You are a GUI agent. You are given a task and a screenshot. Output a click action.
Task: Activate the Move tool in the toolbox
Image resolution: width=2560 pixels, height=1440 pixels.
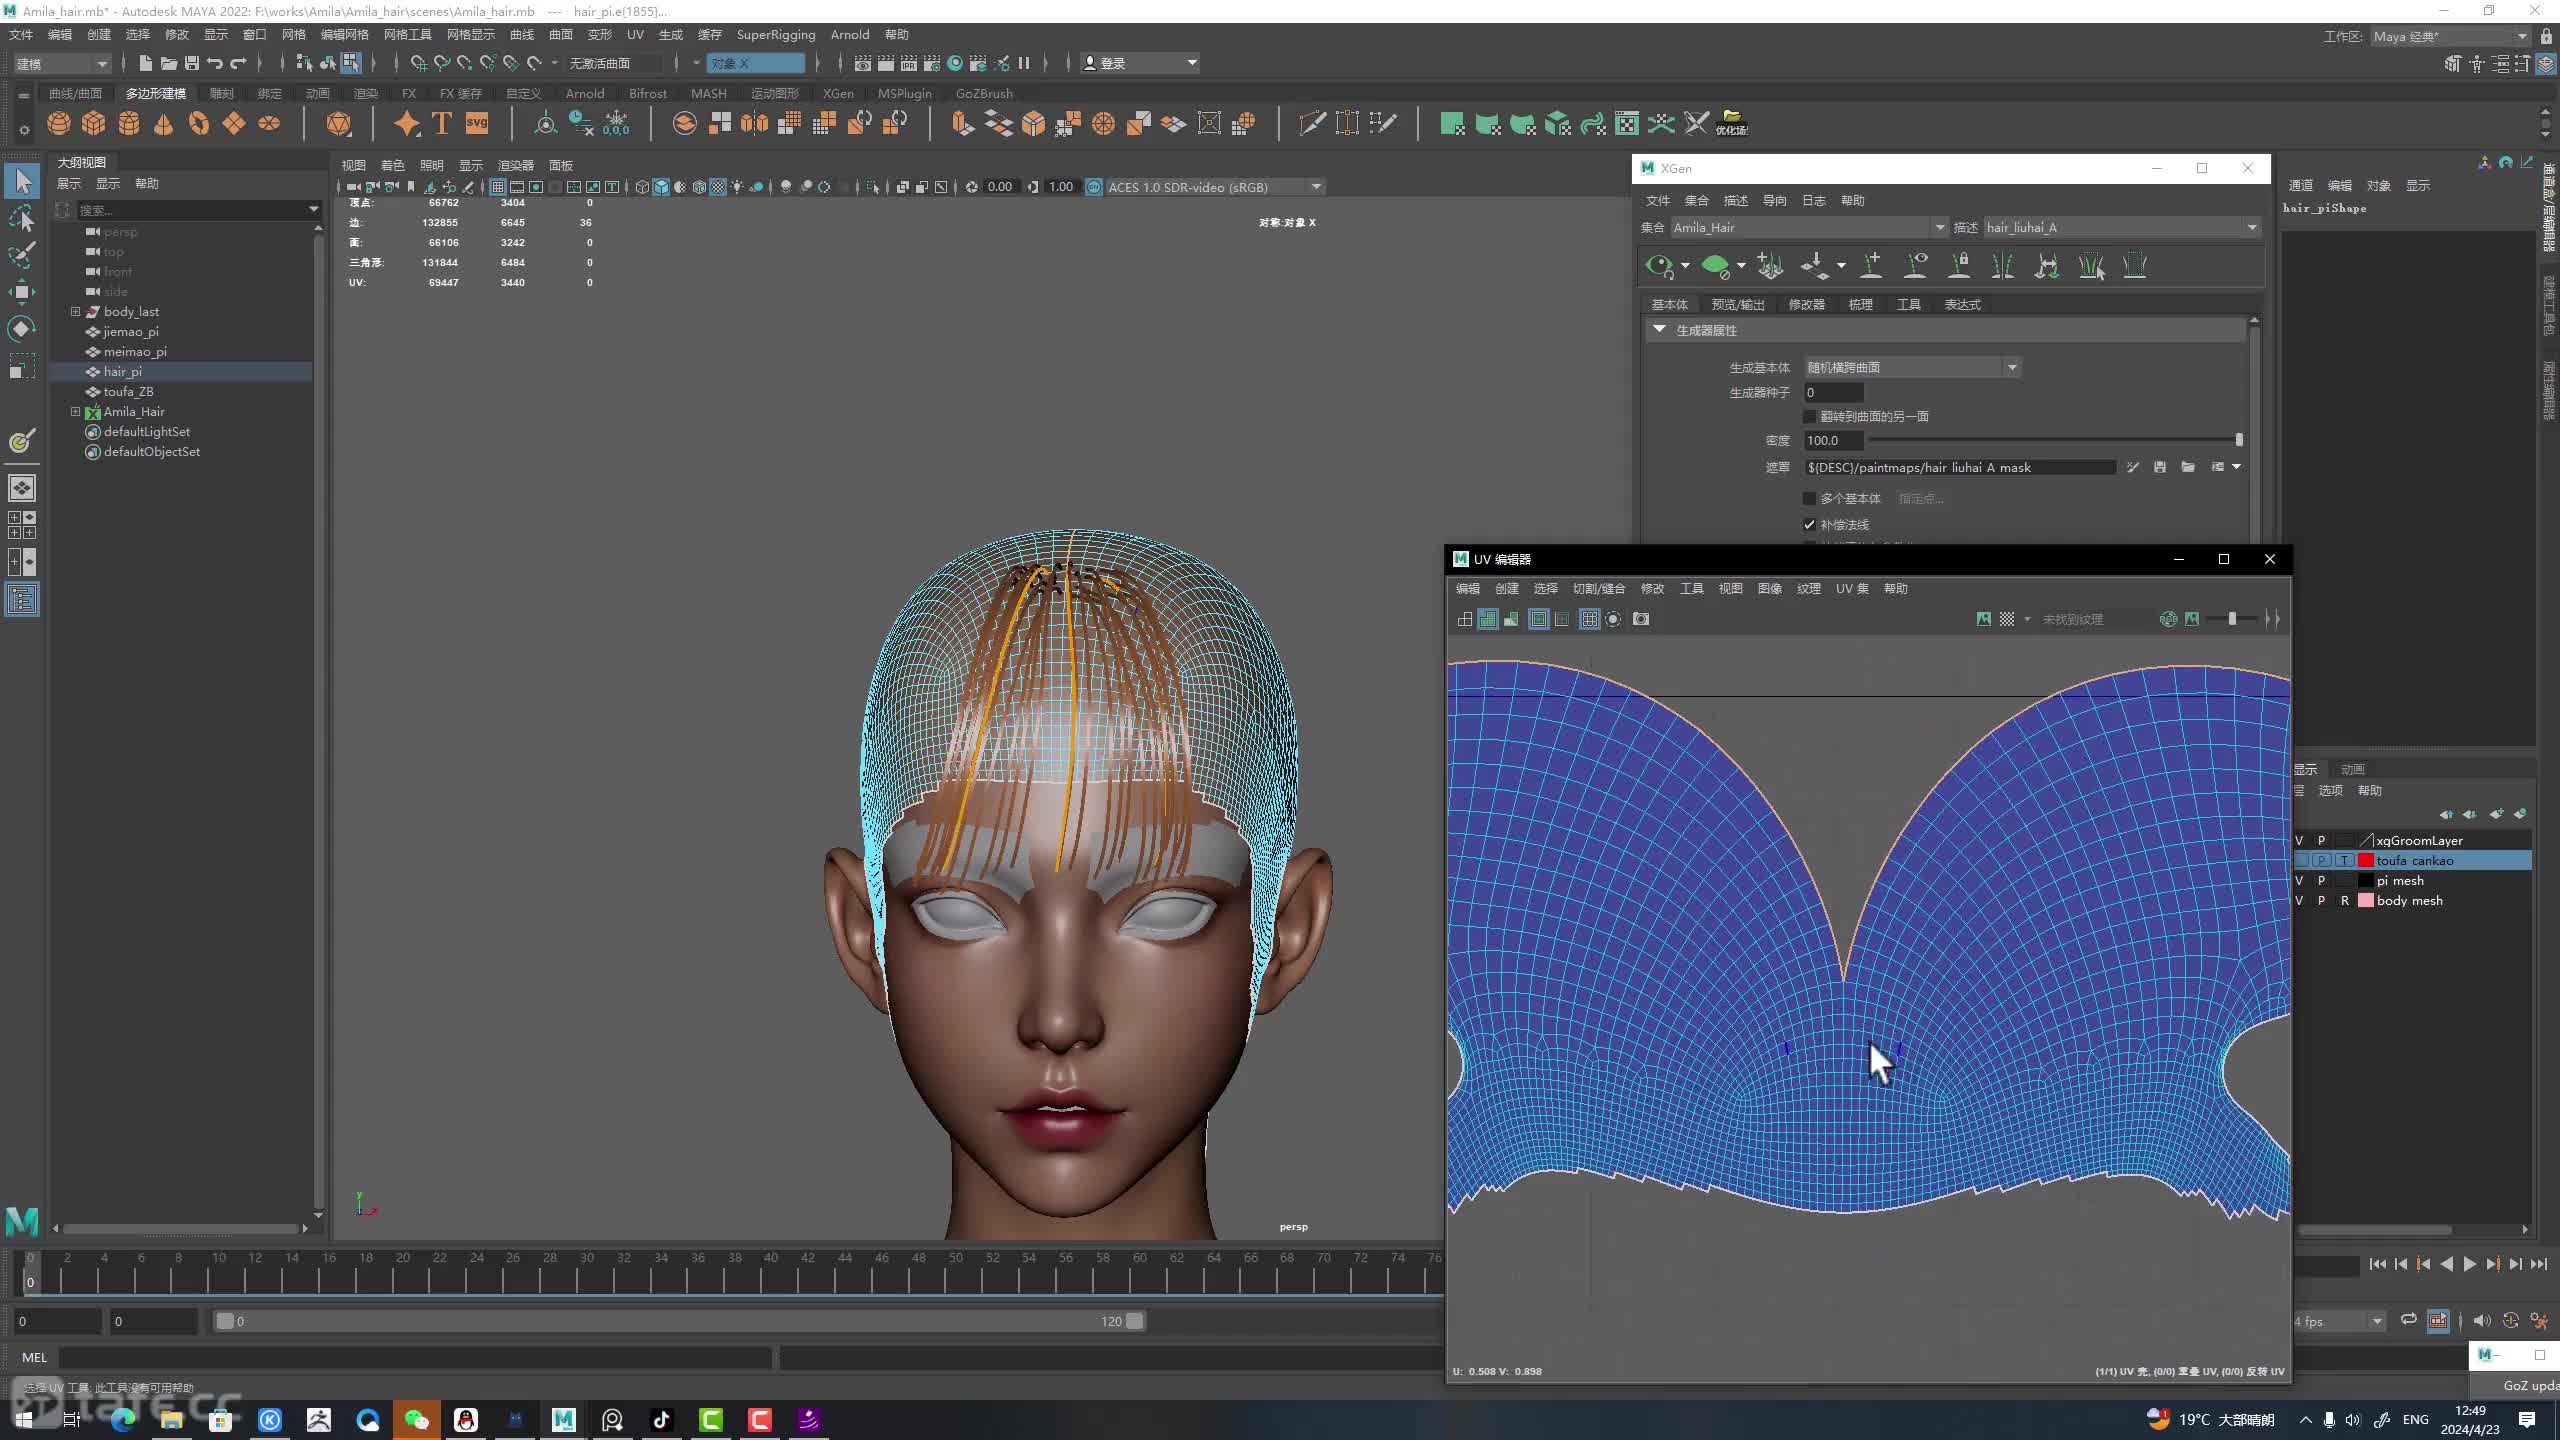(22, 292)
